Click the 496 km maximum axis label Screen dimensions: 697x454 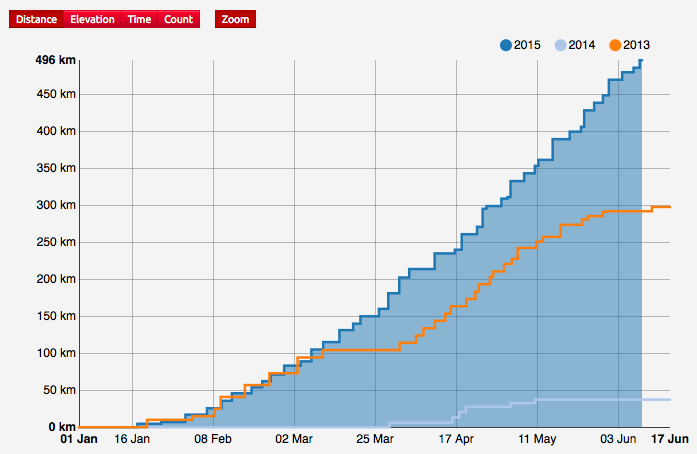(x=54, y=60)
